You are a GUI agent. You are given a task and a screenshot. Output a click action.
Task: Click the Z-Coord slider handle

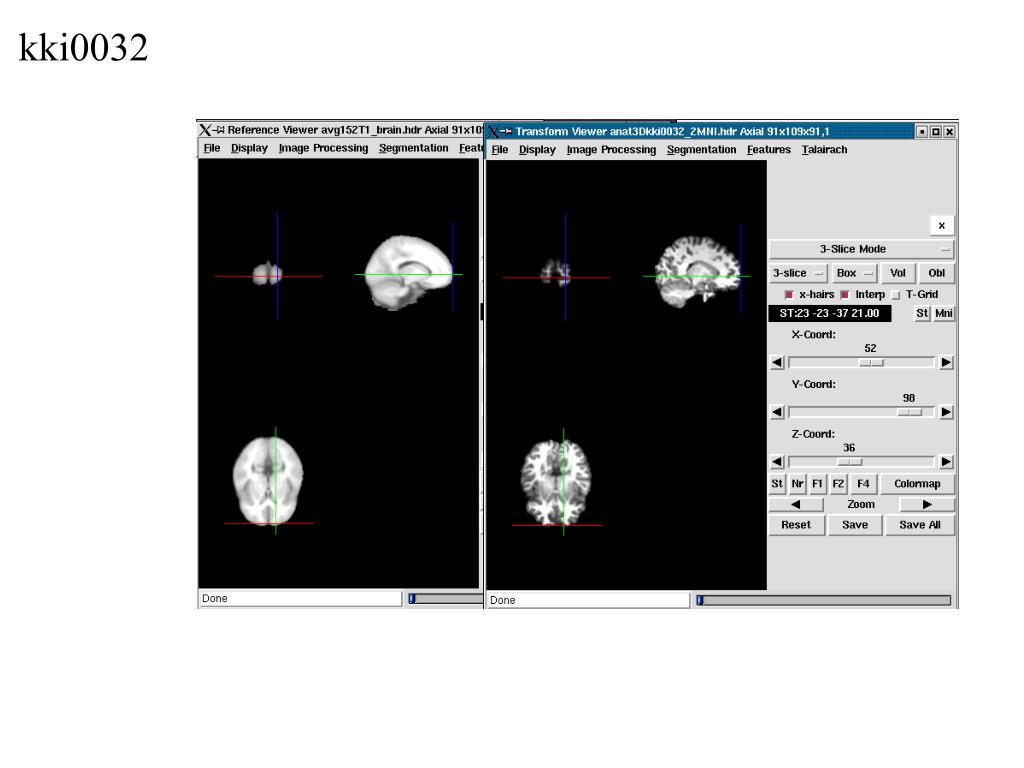tap(850, 462)
